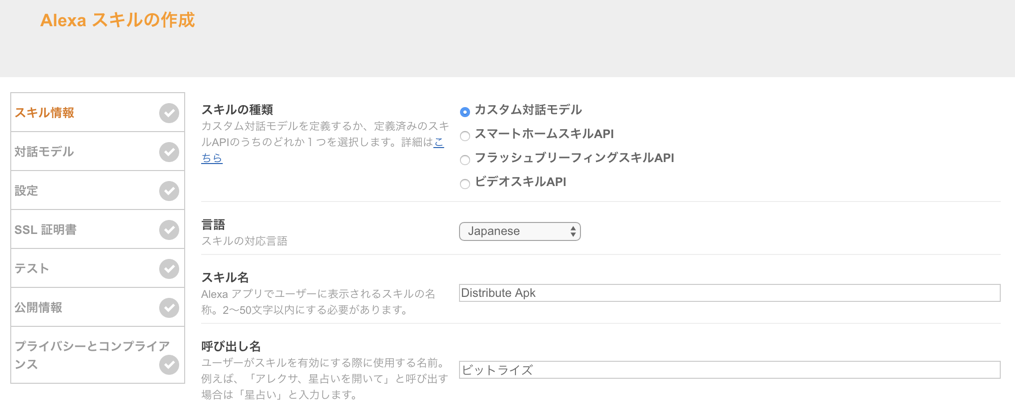Open the Japanese language dropdown
Image resolution: width=1015 pixels, height=405 pixels.
click(520, 231)
